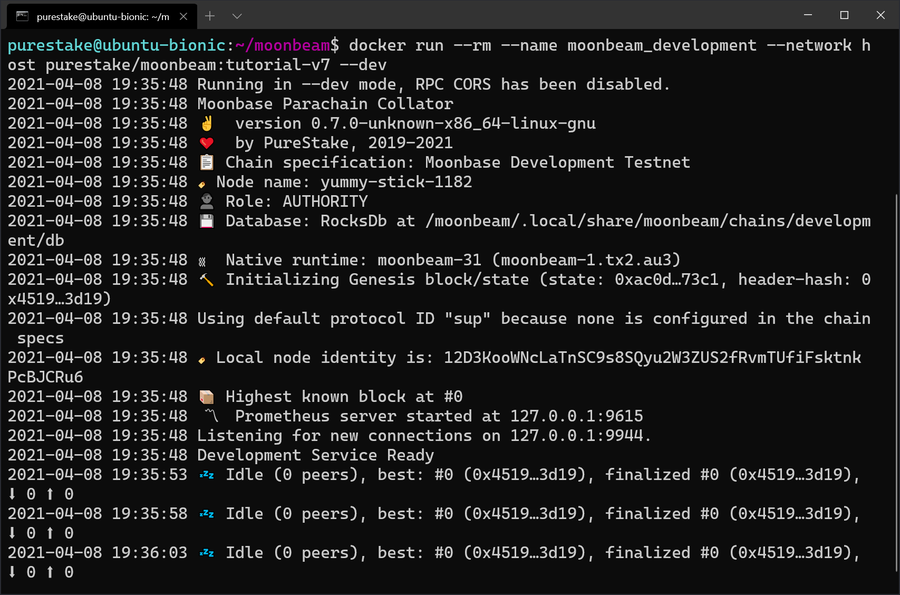Click the person emoji before Role

[207, 201]
